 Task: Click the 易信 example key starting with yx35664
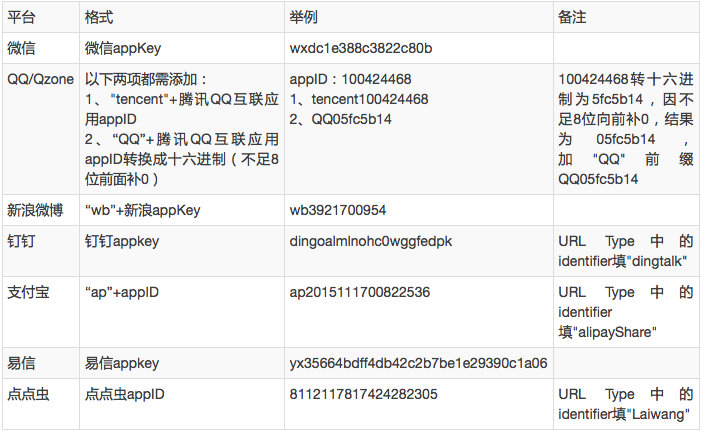pyautogui.click(x=418, y=363)
